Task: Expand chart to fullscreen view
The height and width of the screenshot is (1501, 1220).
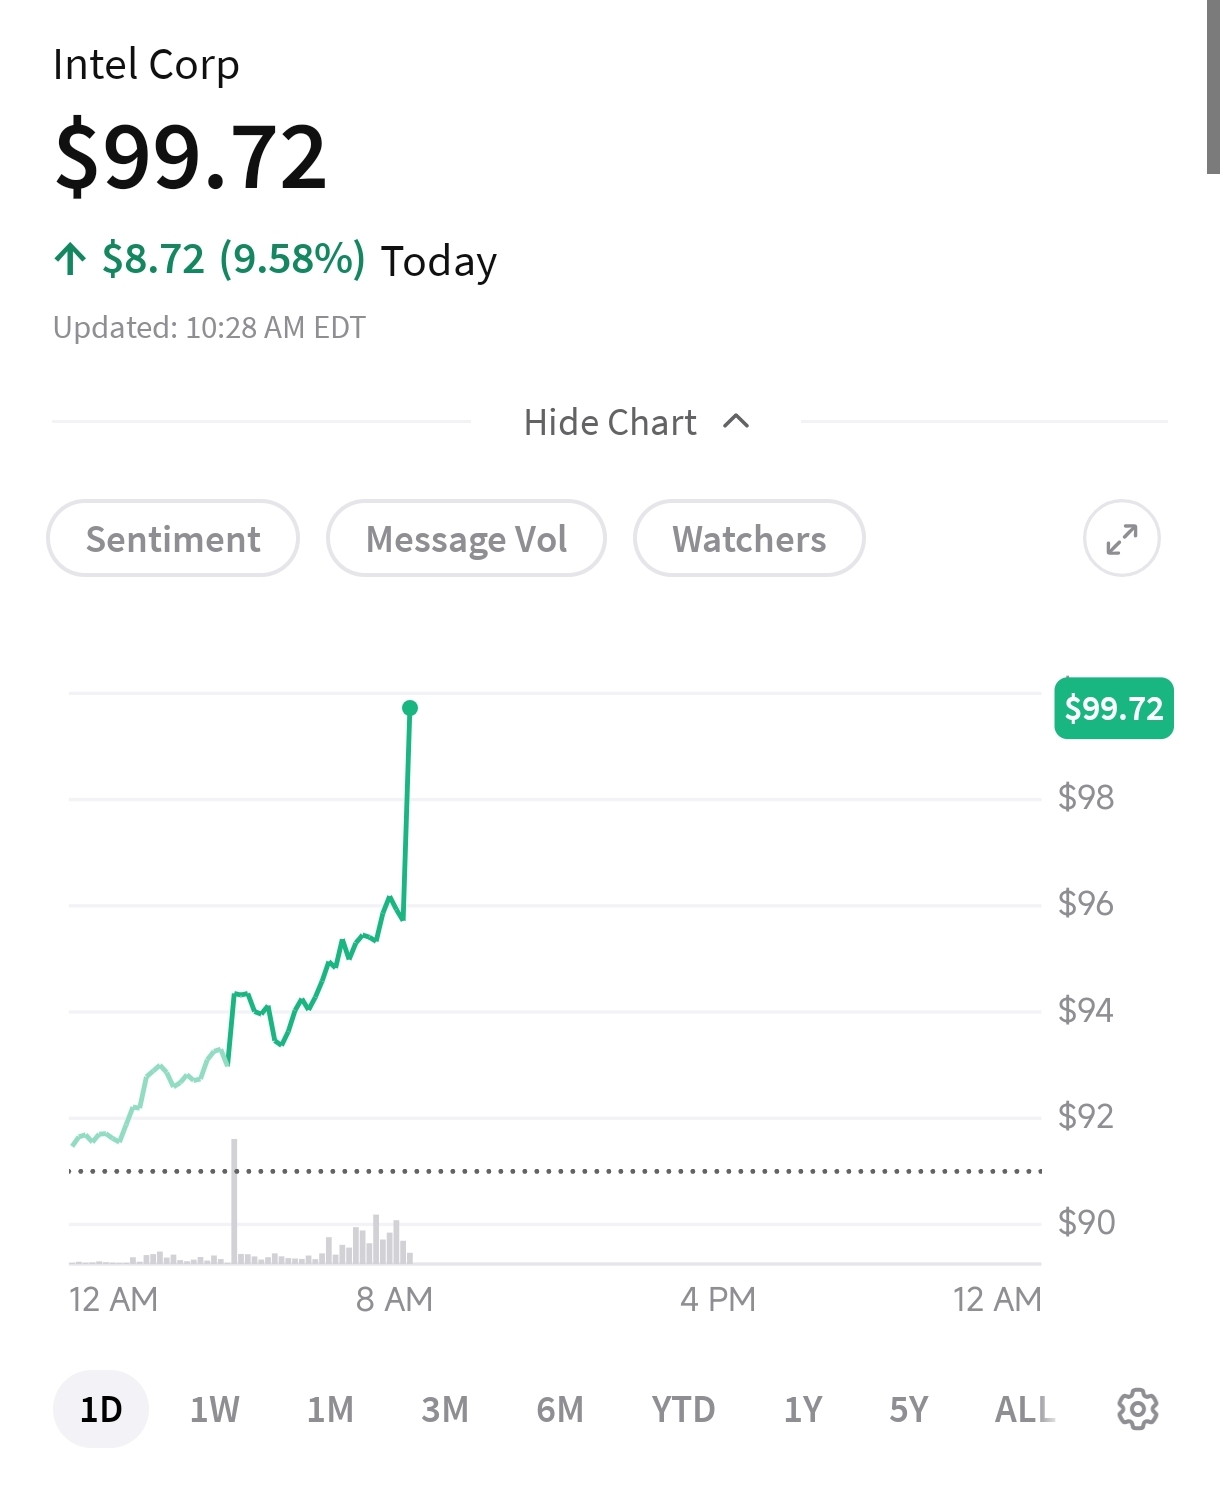Action: 1122,539
